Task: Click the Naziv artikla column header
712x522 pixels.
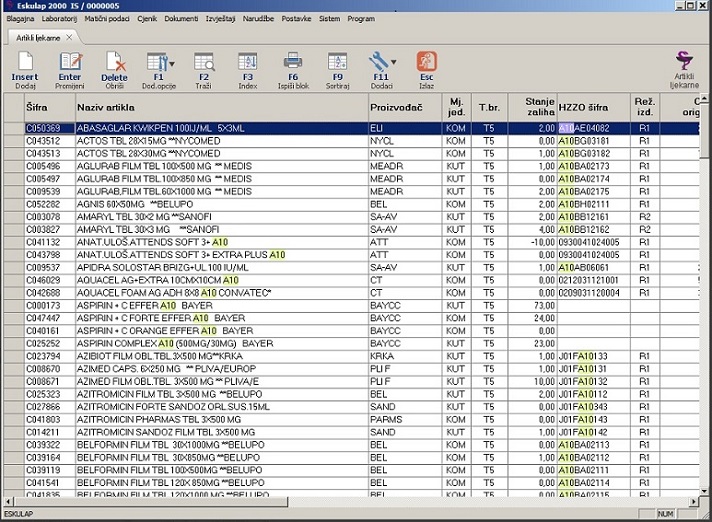Action: (x=222, y=108)
